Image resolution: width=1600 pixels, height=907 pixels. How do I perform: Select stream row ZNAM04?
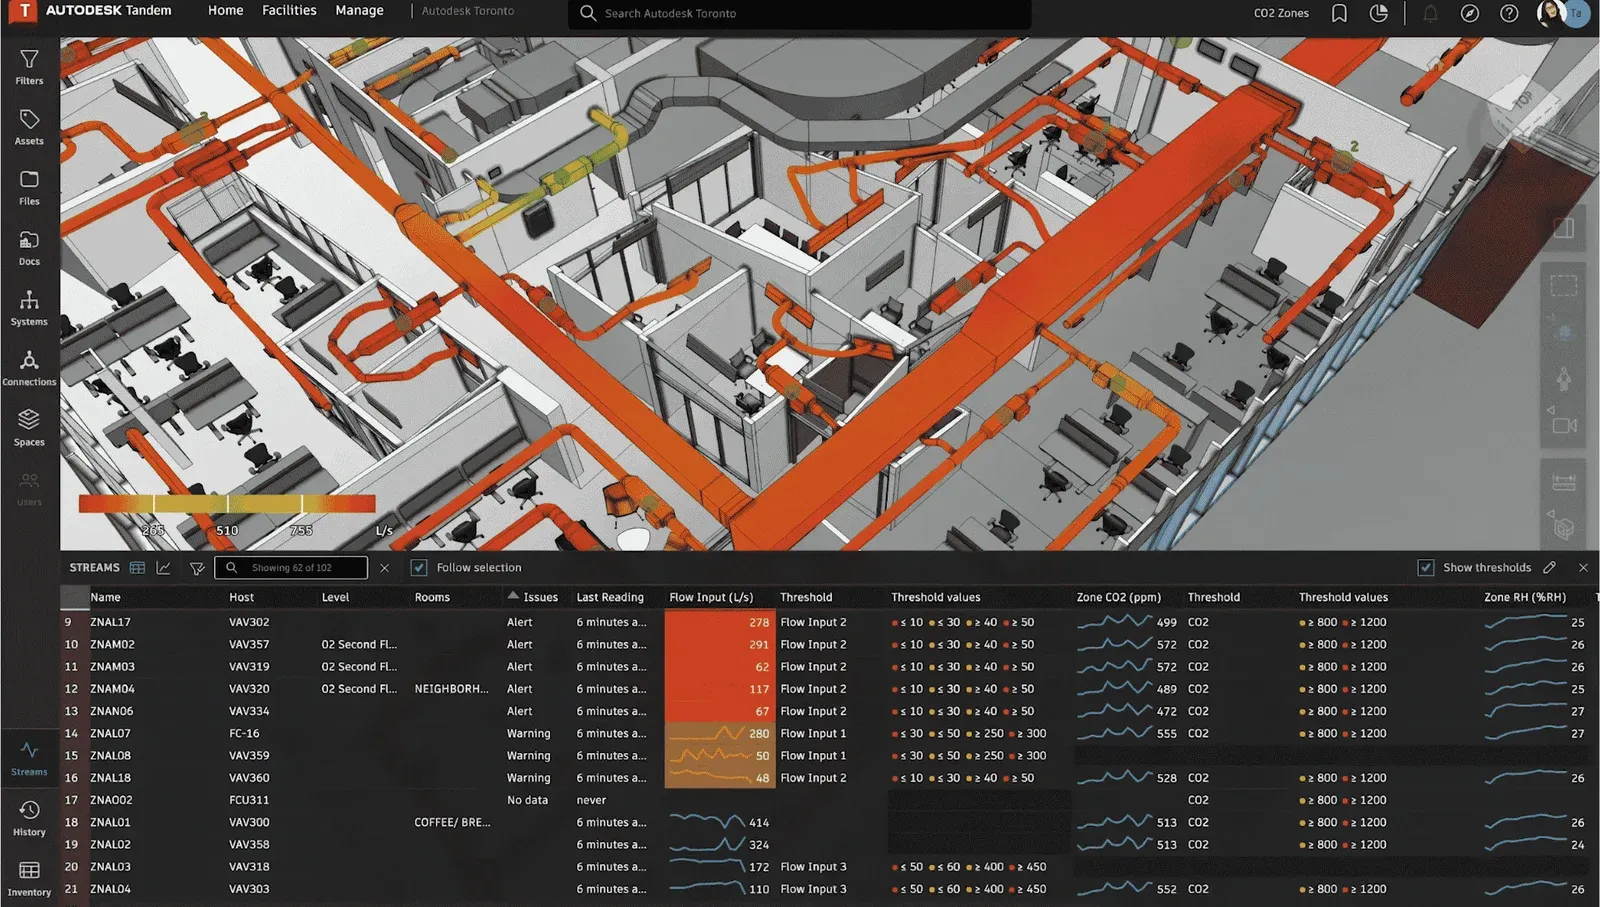click(x=830, y=689)
